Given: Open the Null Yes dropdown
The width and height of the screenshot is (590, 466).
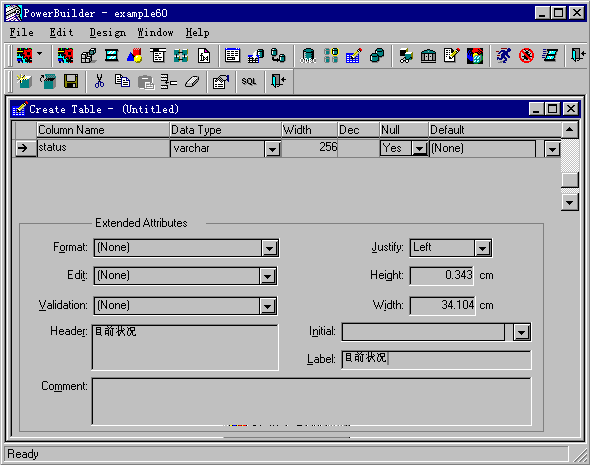Looking at the screenshot, I should [x=419, y=149].
